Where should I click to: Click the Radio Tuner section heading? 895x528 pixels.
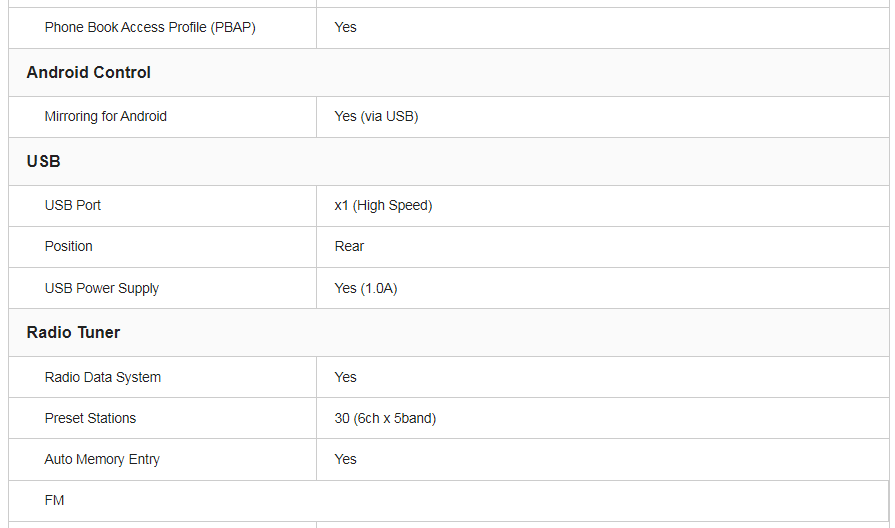click(73, 332)
